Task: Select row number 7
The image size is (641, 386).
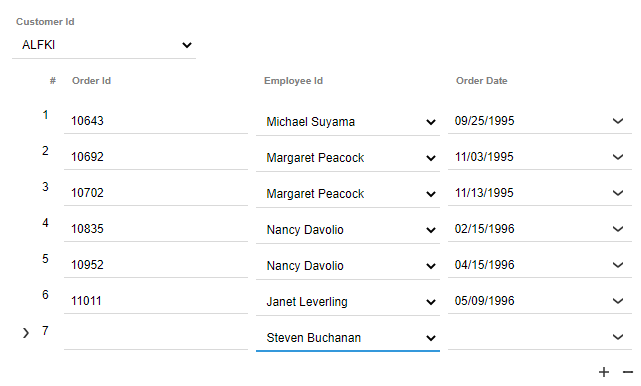Action: tap(45, 331)
